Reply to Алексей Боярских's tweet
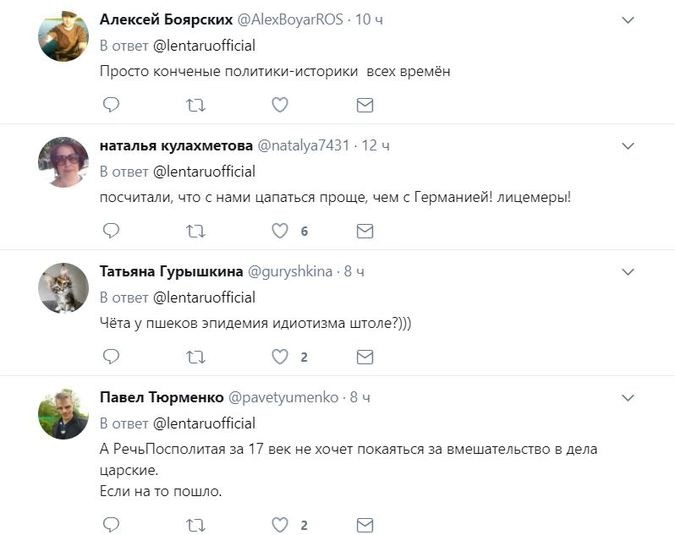Viewport: 675px width, 535px height. (x=111, y=104)
